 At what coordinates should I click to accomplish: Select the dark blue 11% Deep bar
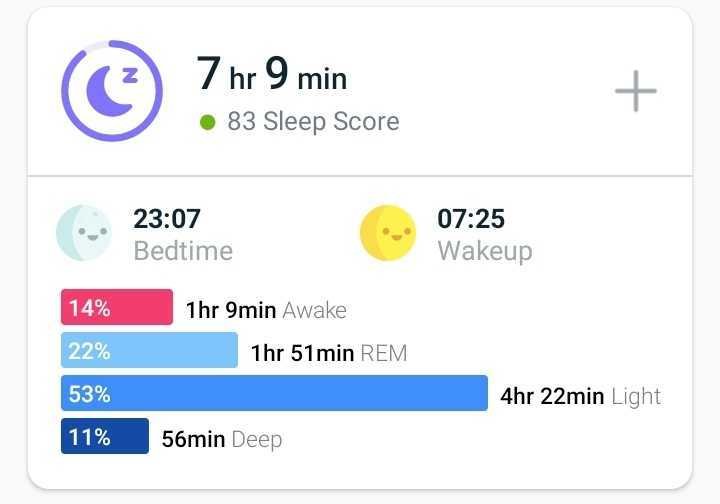pos(105,436)
